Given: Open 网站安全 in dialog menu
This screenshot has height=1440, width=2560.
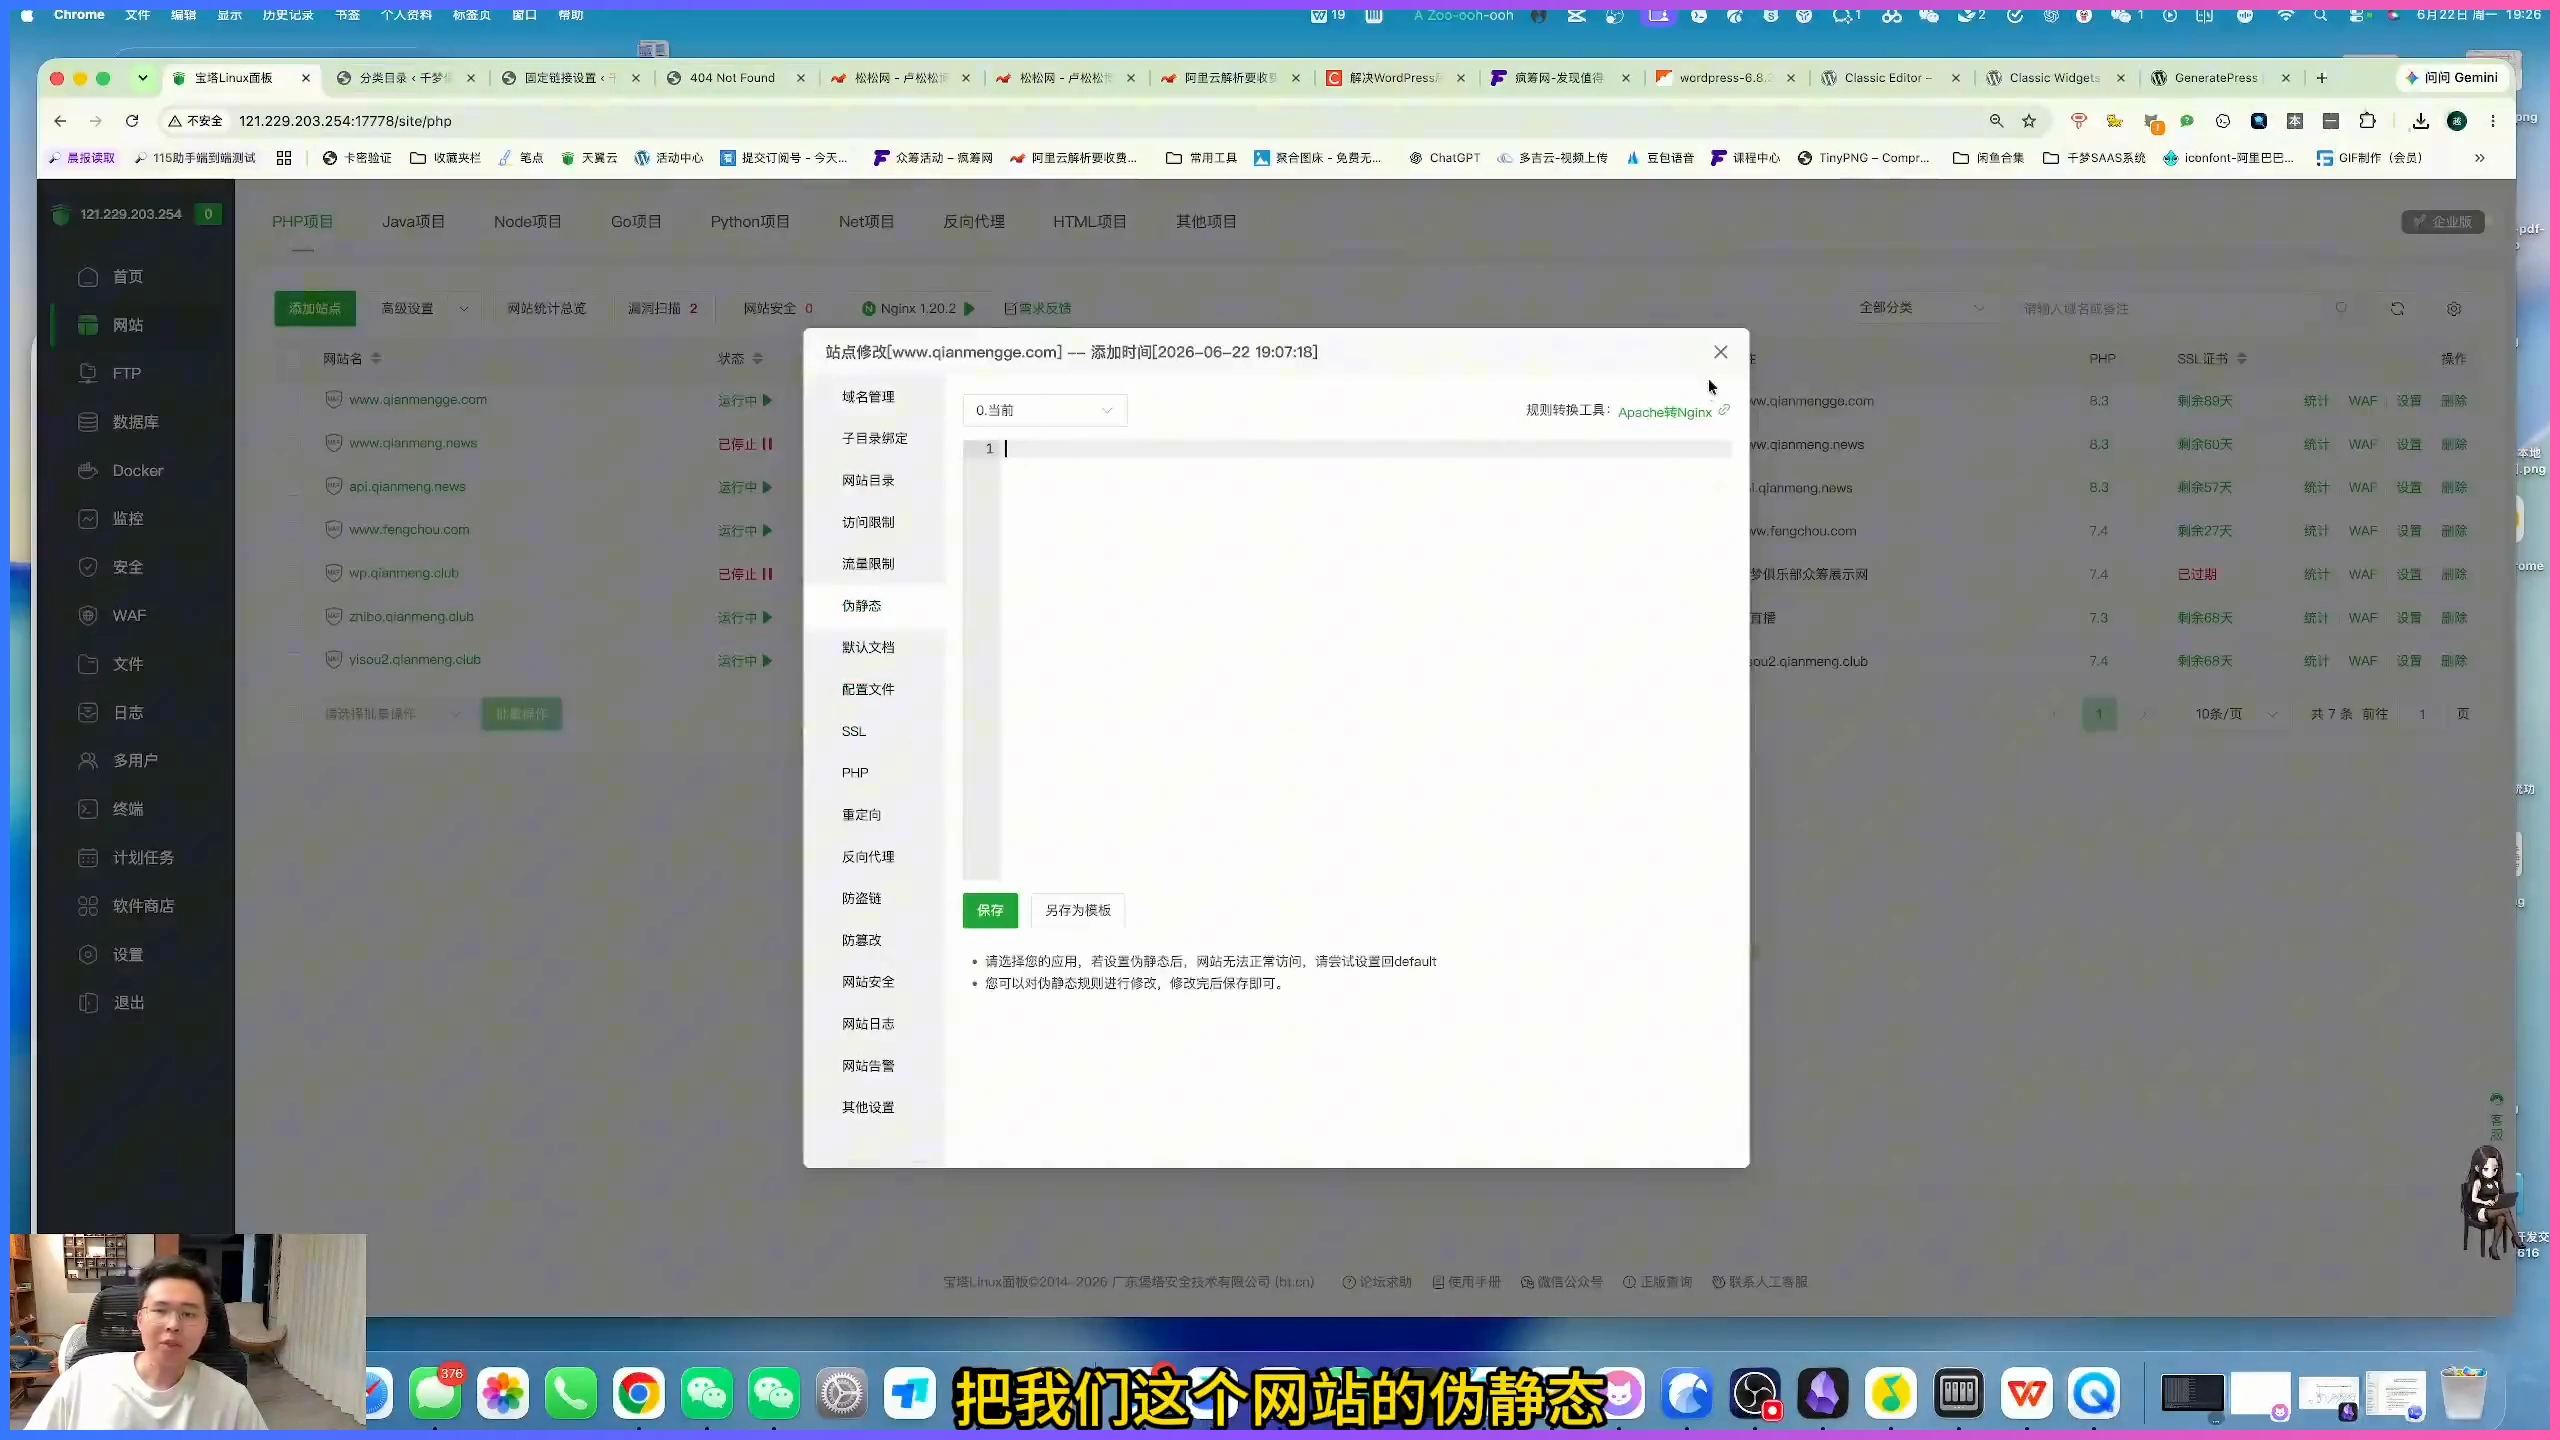Looking at the screenshot, I should 868,982.
